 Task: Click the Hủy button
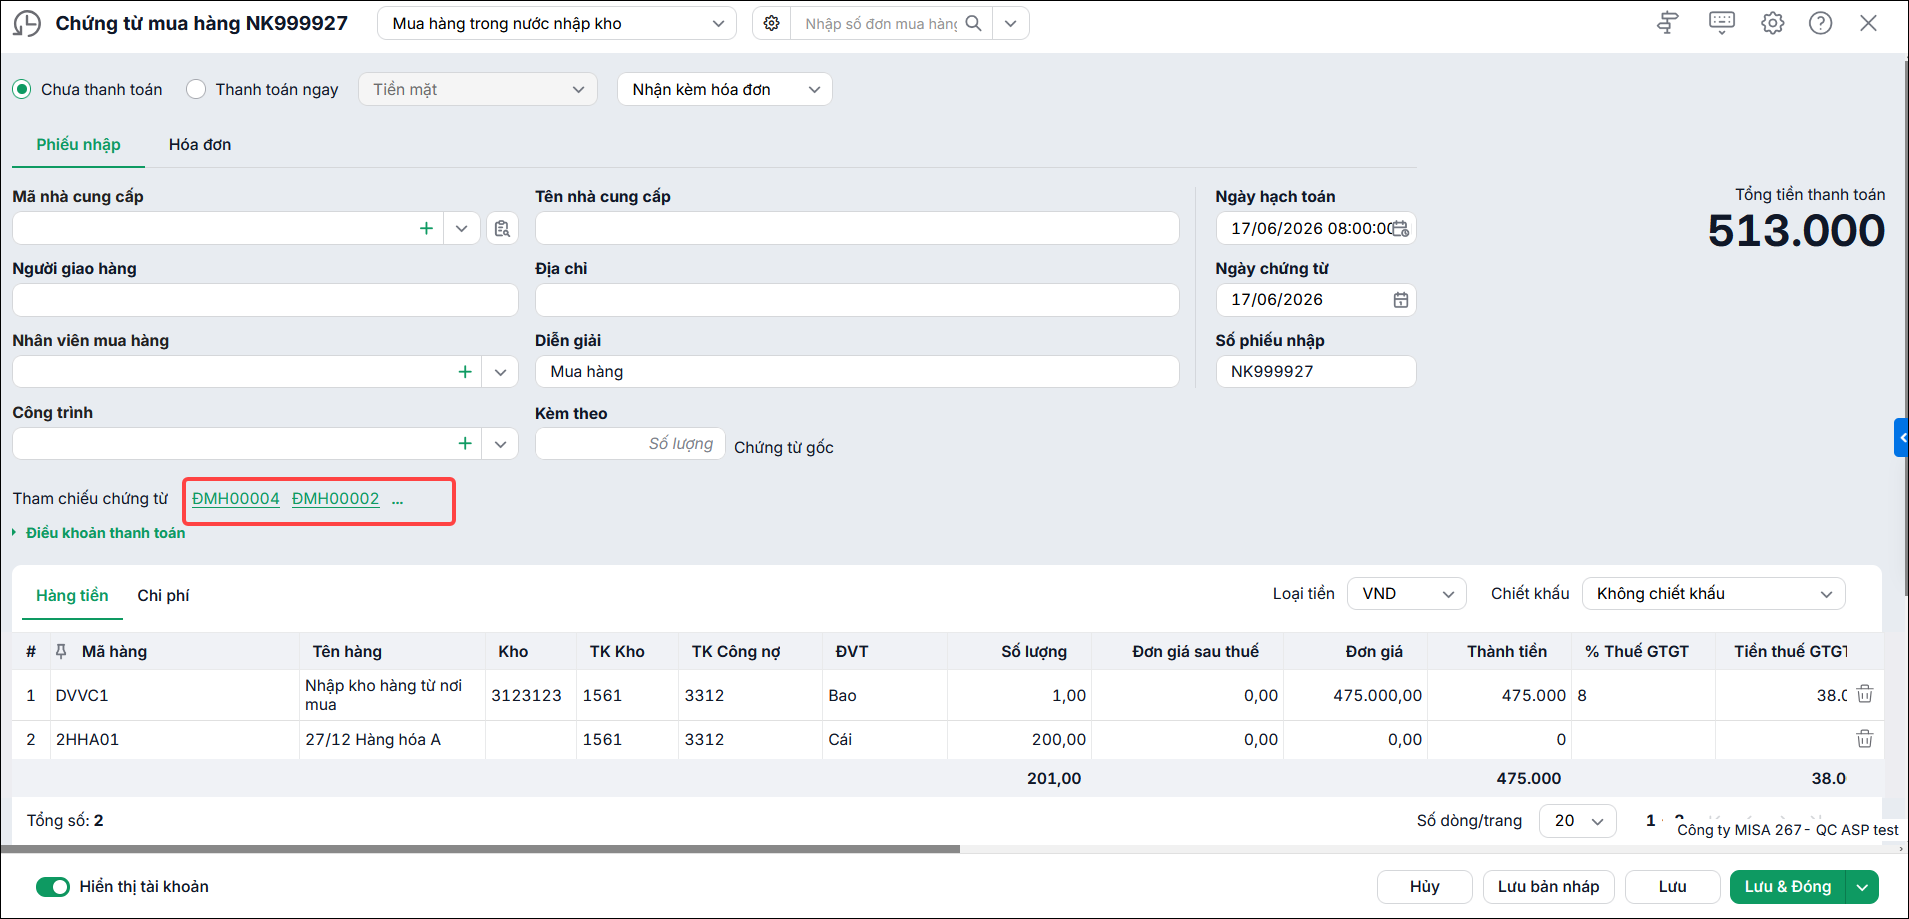coord(1425,887)
